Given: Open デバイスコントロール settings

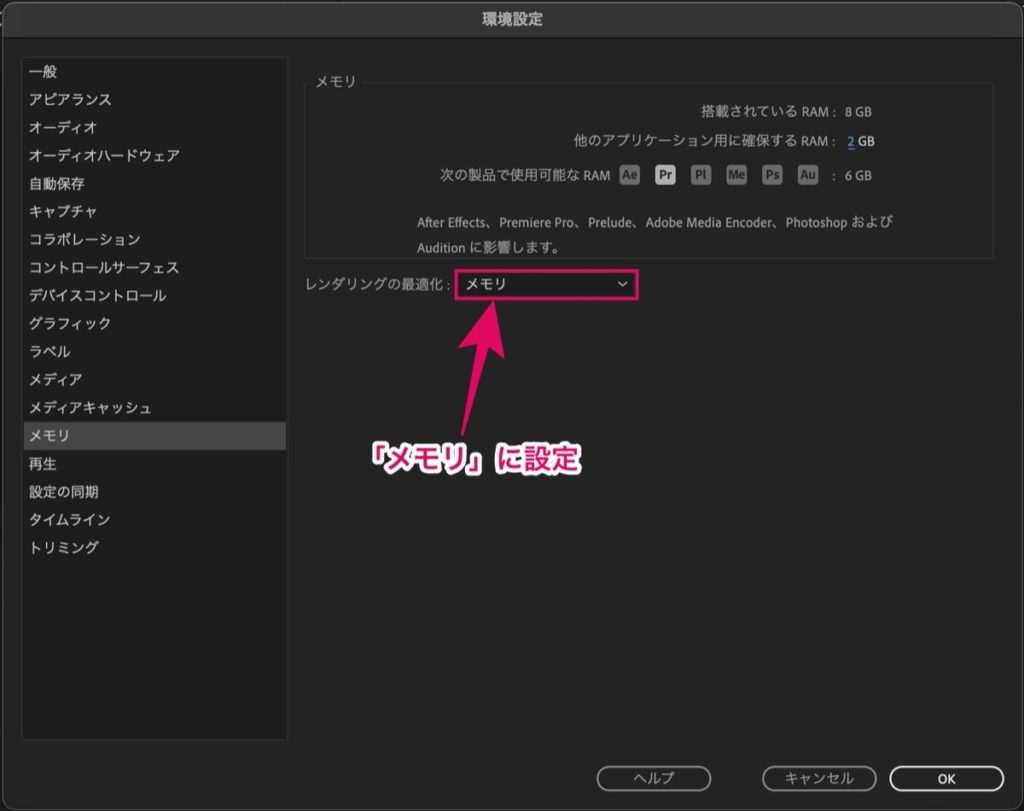Looking at the screenshot, I should 155,296.
